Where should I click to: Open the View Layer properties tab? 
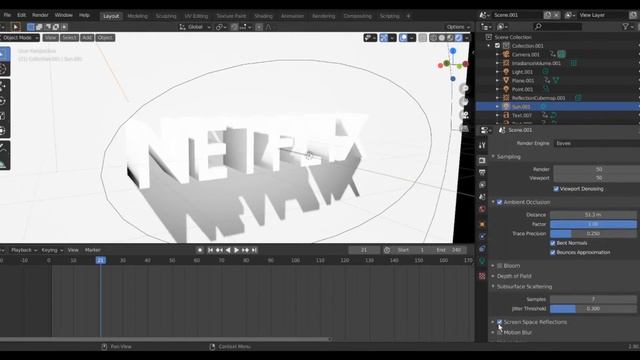482,185
